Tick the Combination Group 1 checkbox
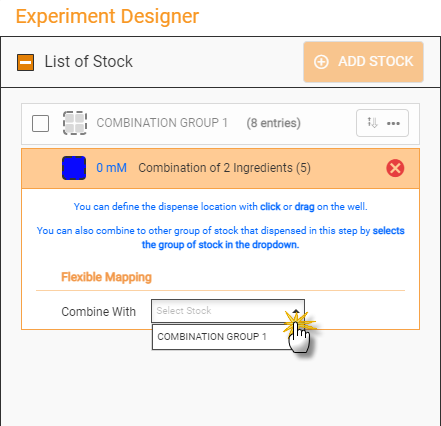Viewport: 441px width, 426px height. pos(41,123)
